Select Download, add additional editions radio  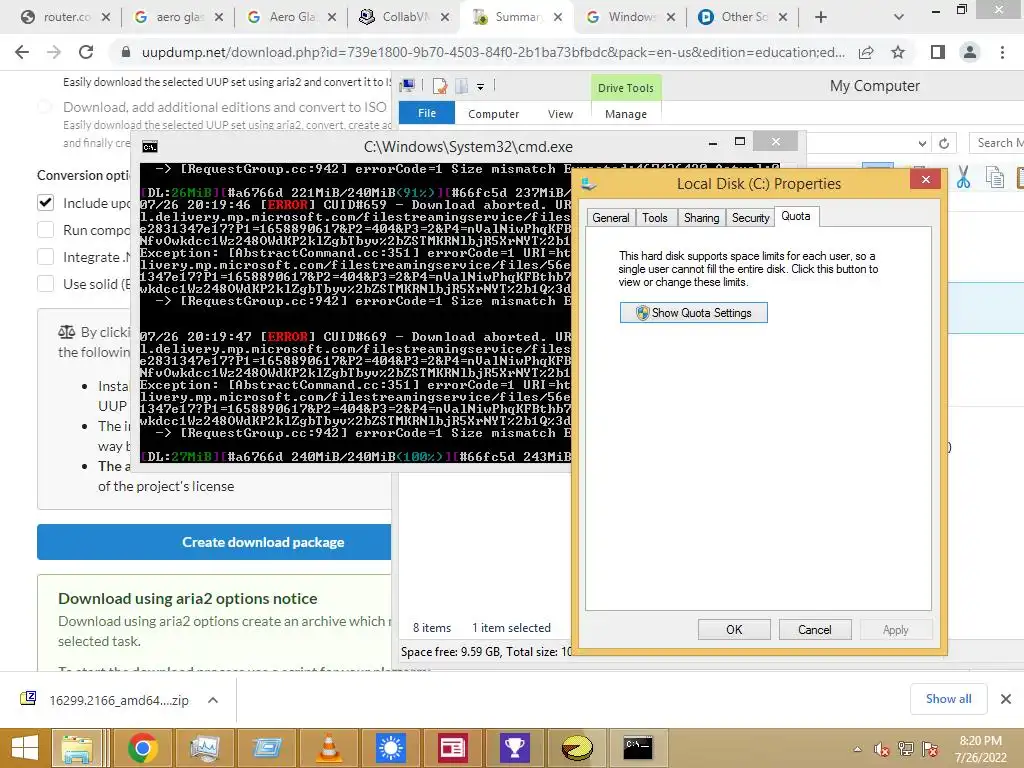click(x=44, y=106)
